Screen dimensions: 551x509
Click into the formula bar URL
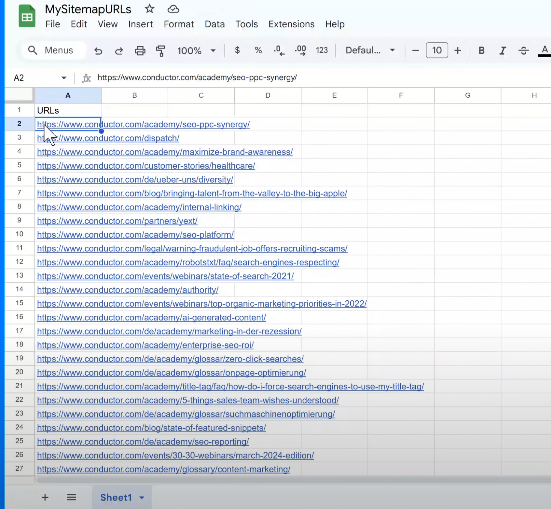(197, 77)
